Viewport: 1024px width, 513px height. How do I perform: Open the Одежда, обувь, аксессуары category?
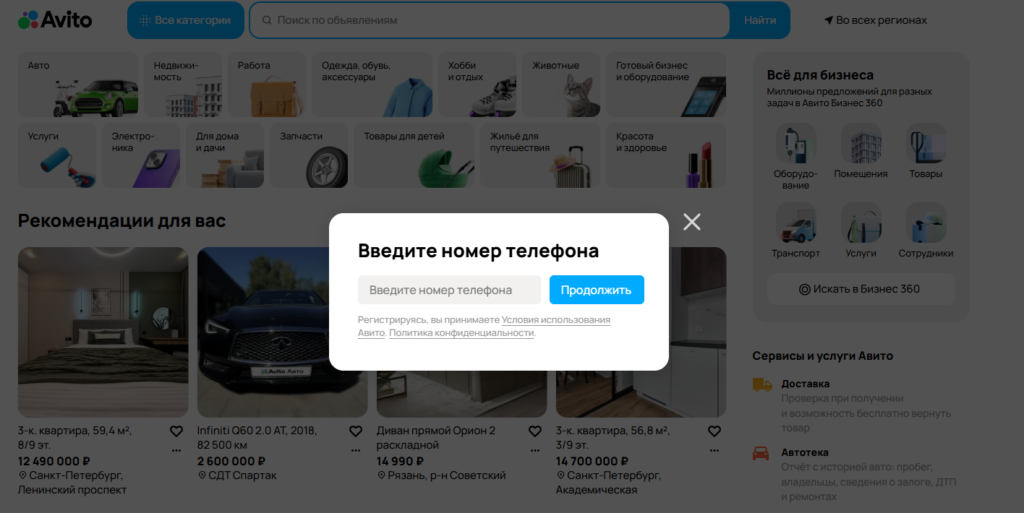coord(372,85)
